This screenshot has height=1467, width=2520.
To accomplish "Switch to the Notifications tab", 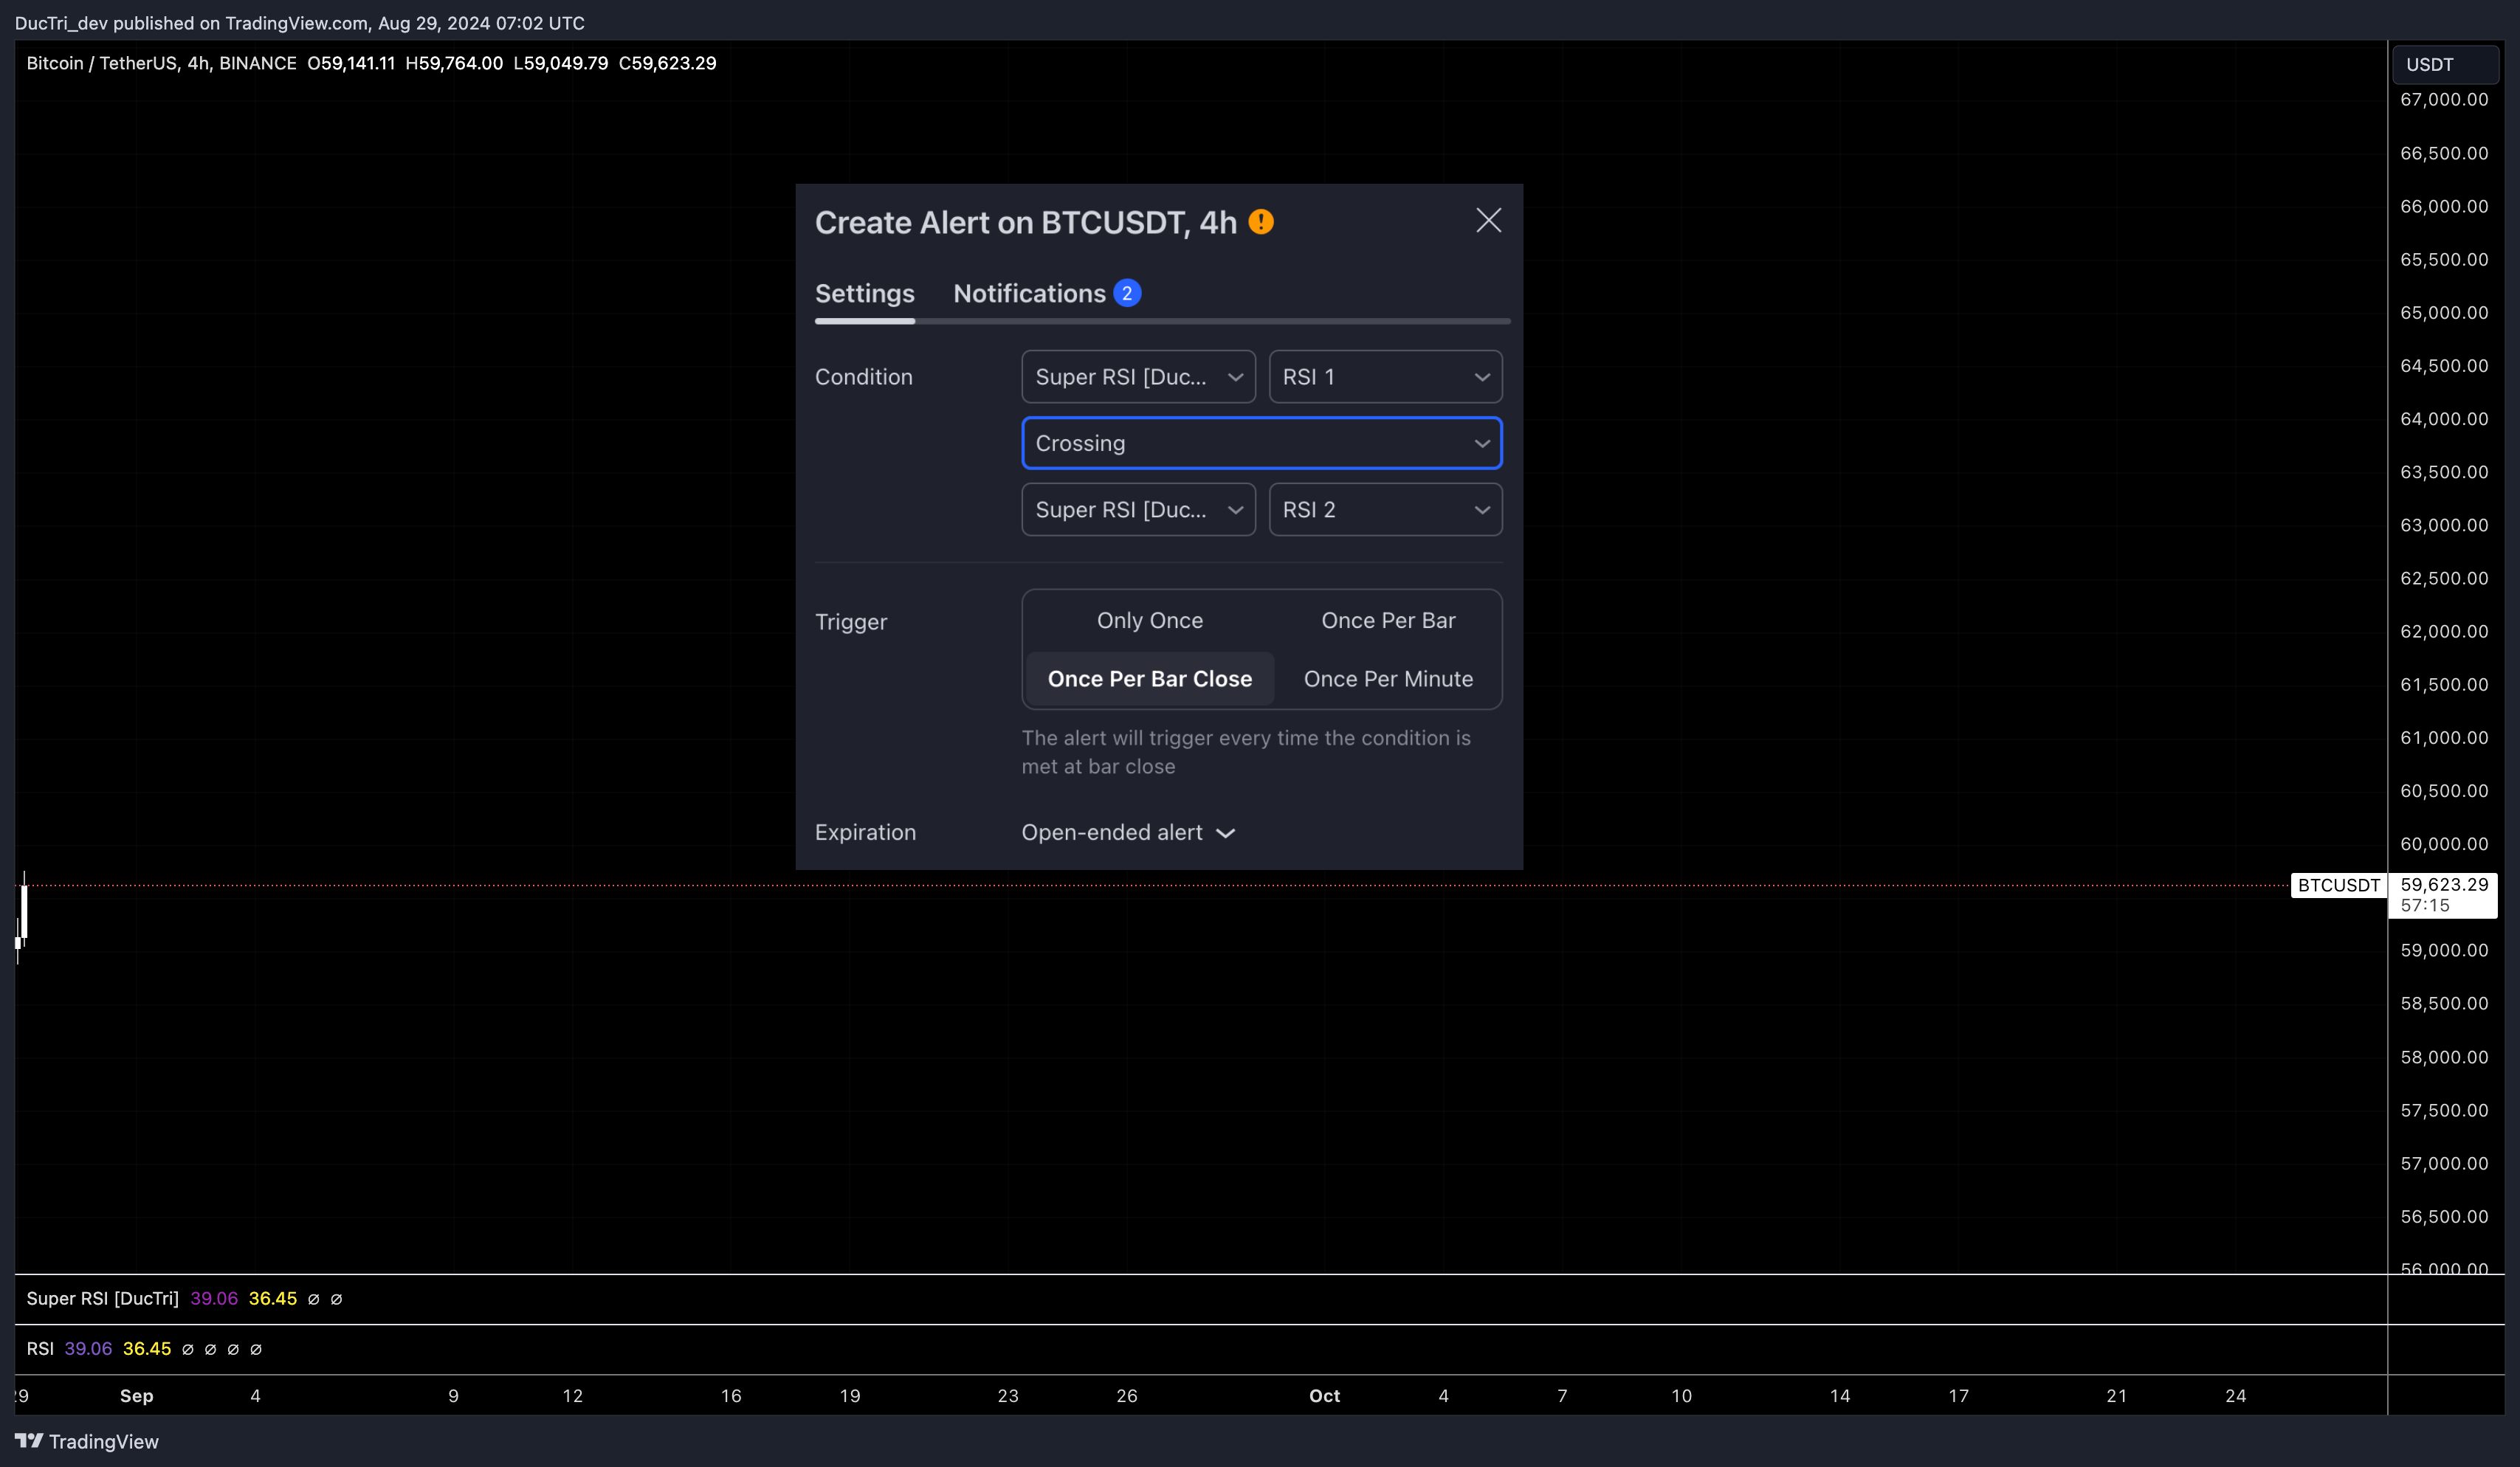I will [1029, 293].
